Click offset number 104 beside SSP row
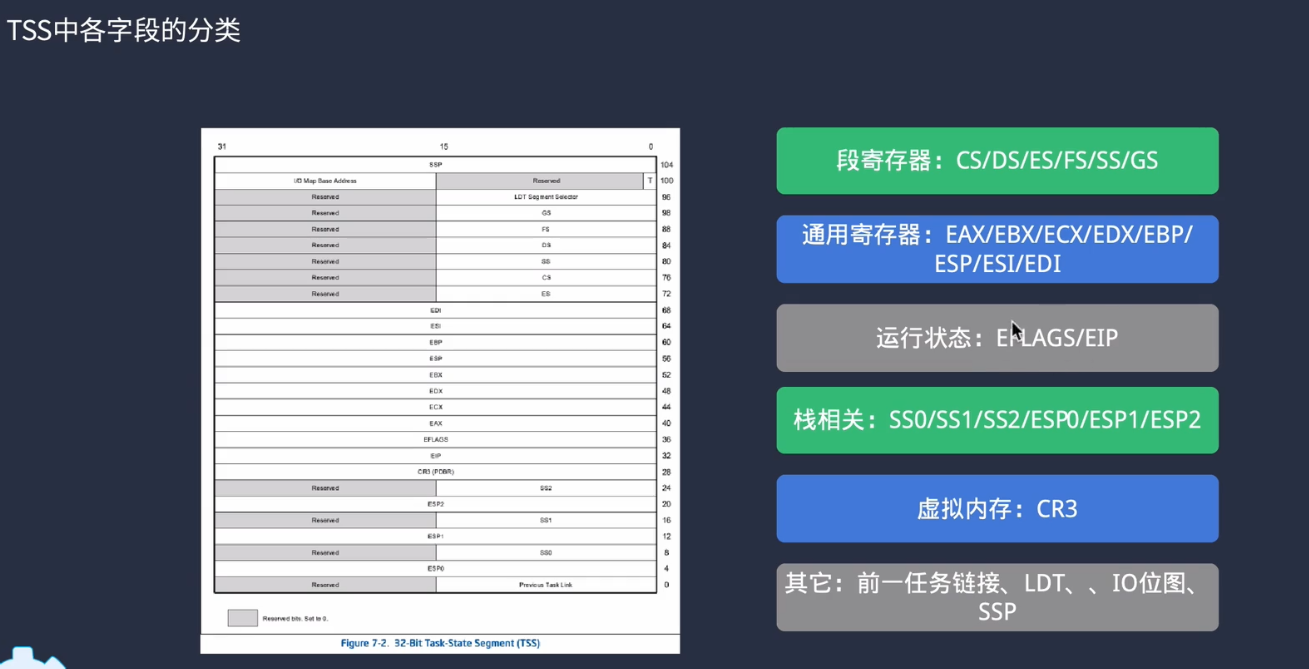The image size is (1309, 669). click(x=666, y=165)
